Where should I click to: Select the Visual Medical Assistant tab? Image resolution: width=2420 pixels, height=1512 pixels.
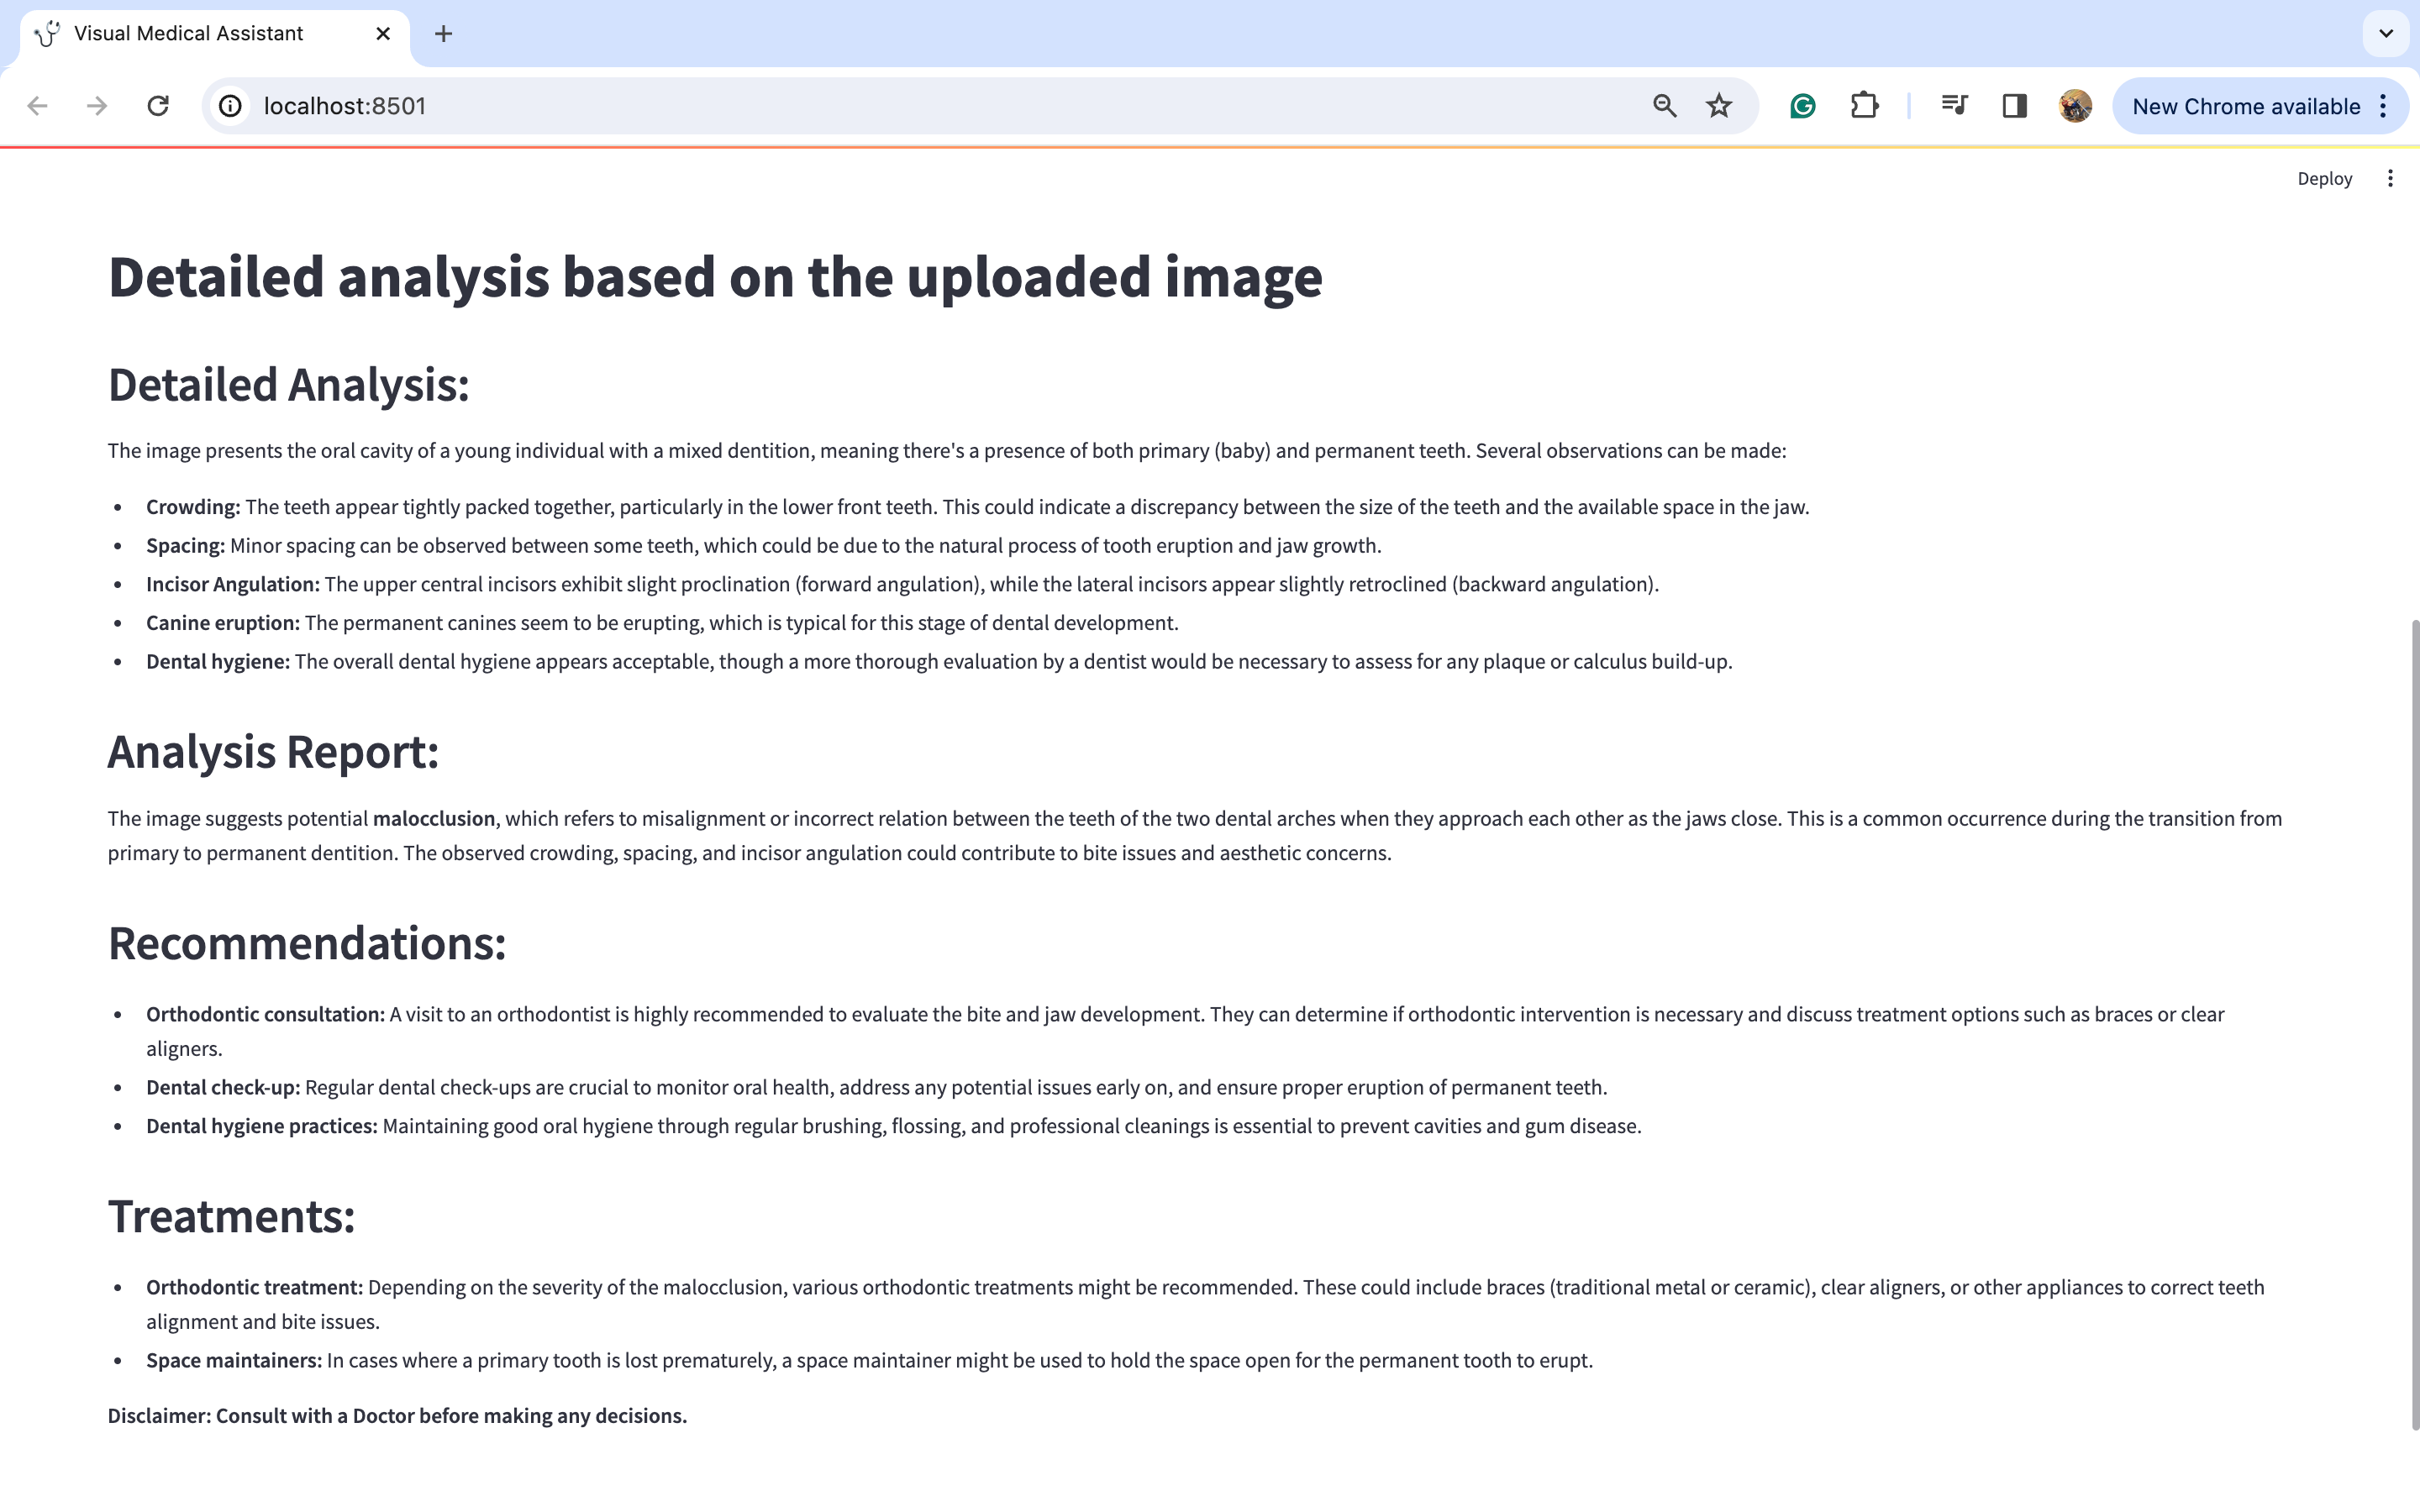[190, 34]
